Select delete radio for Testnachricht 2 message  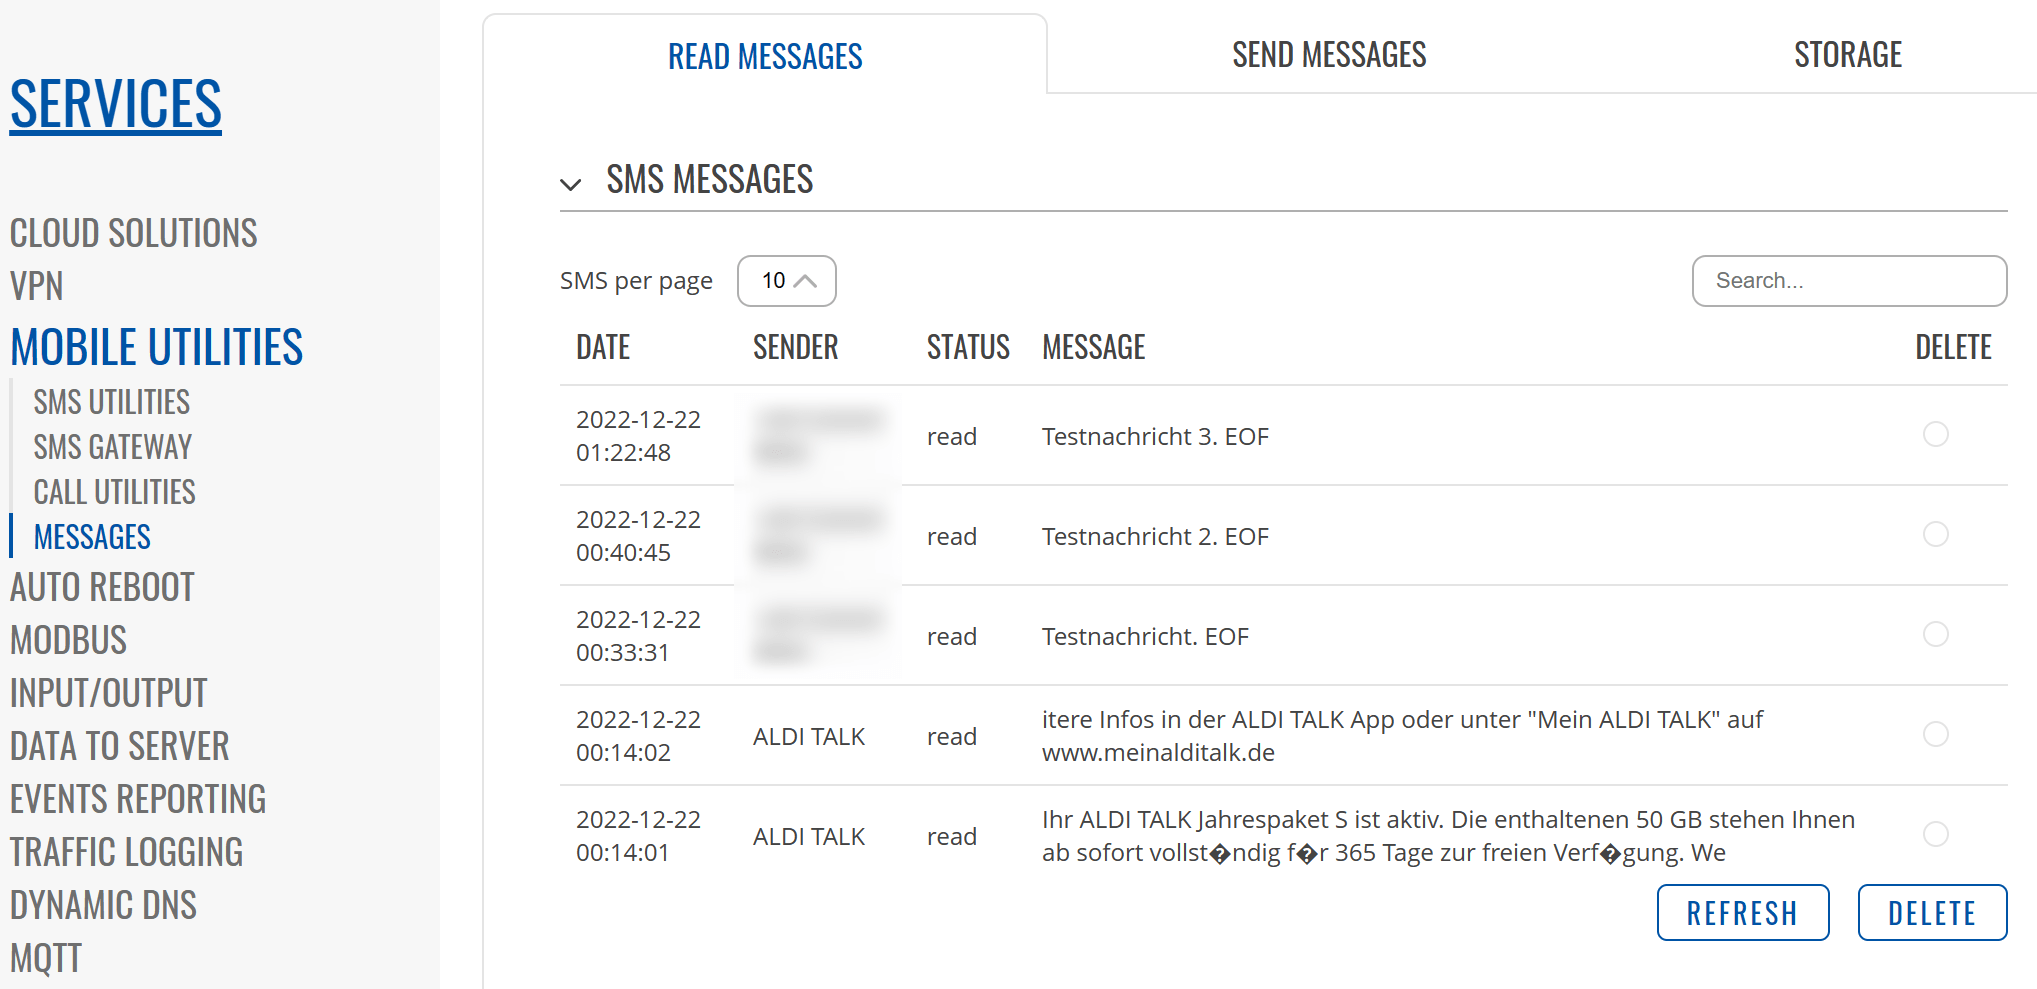click(x=1935, y=534)
